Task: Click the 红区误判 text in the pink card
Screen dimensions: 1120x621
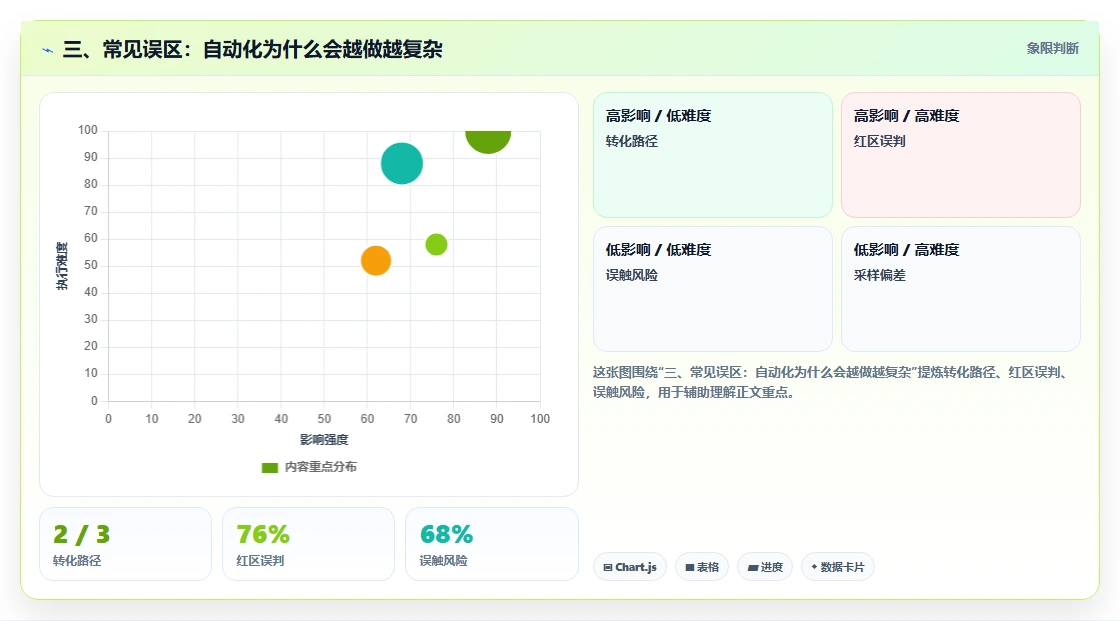Action: coord(879,141)
